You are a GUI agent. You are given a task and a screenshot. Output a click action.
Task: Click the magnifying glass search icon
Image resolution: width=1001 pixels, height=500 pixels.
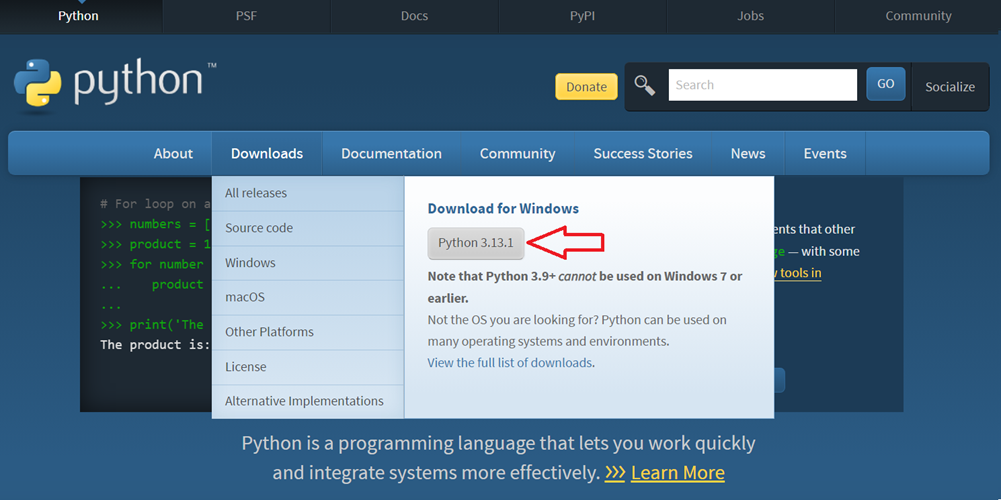(645, 86)
